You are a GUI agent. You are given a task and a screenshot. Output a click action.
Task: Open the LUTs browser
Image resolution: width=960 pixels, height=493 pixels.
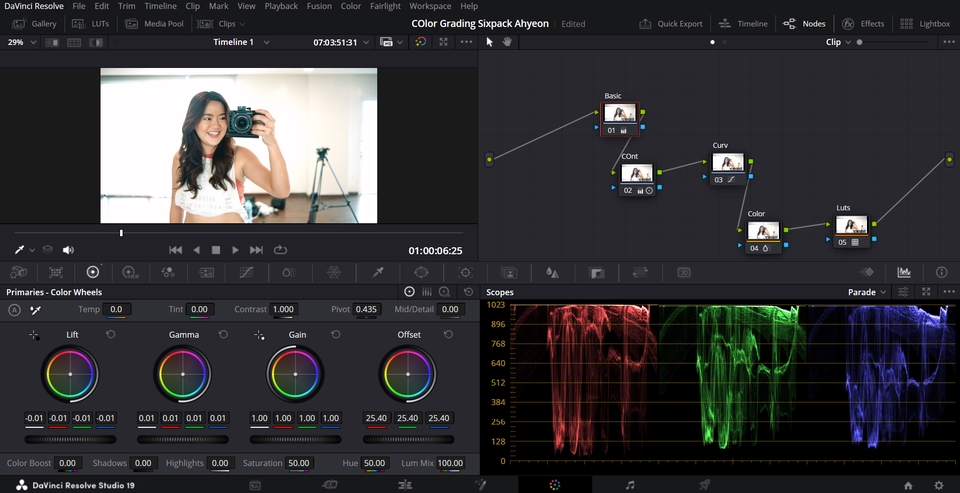91,24
